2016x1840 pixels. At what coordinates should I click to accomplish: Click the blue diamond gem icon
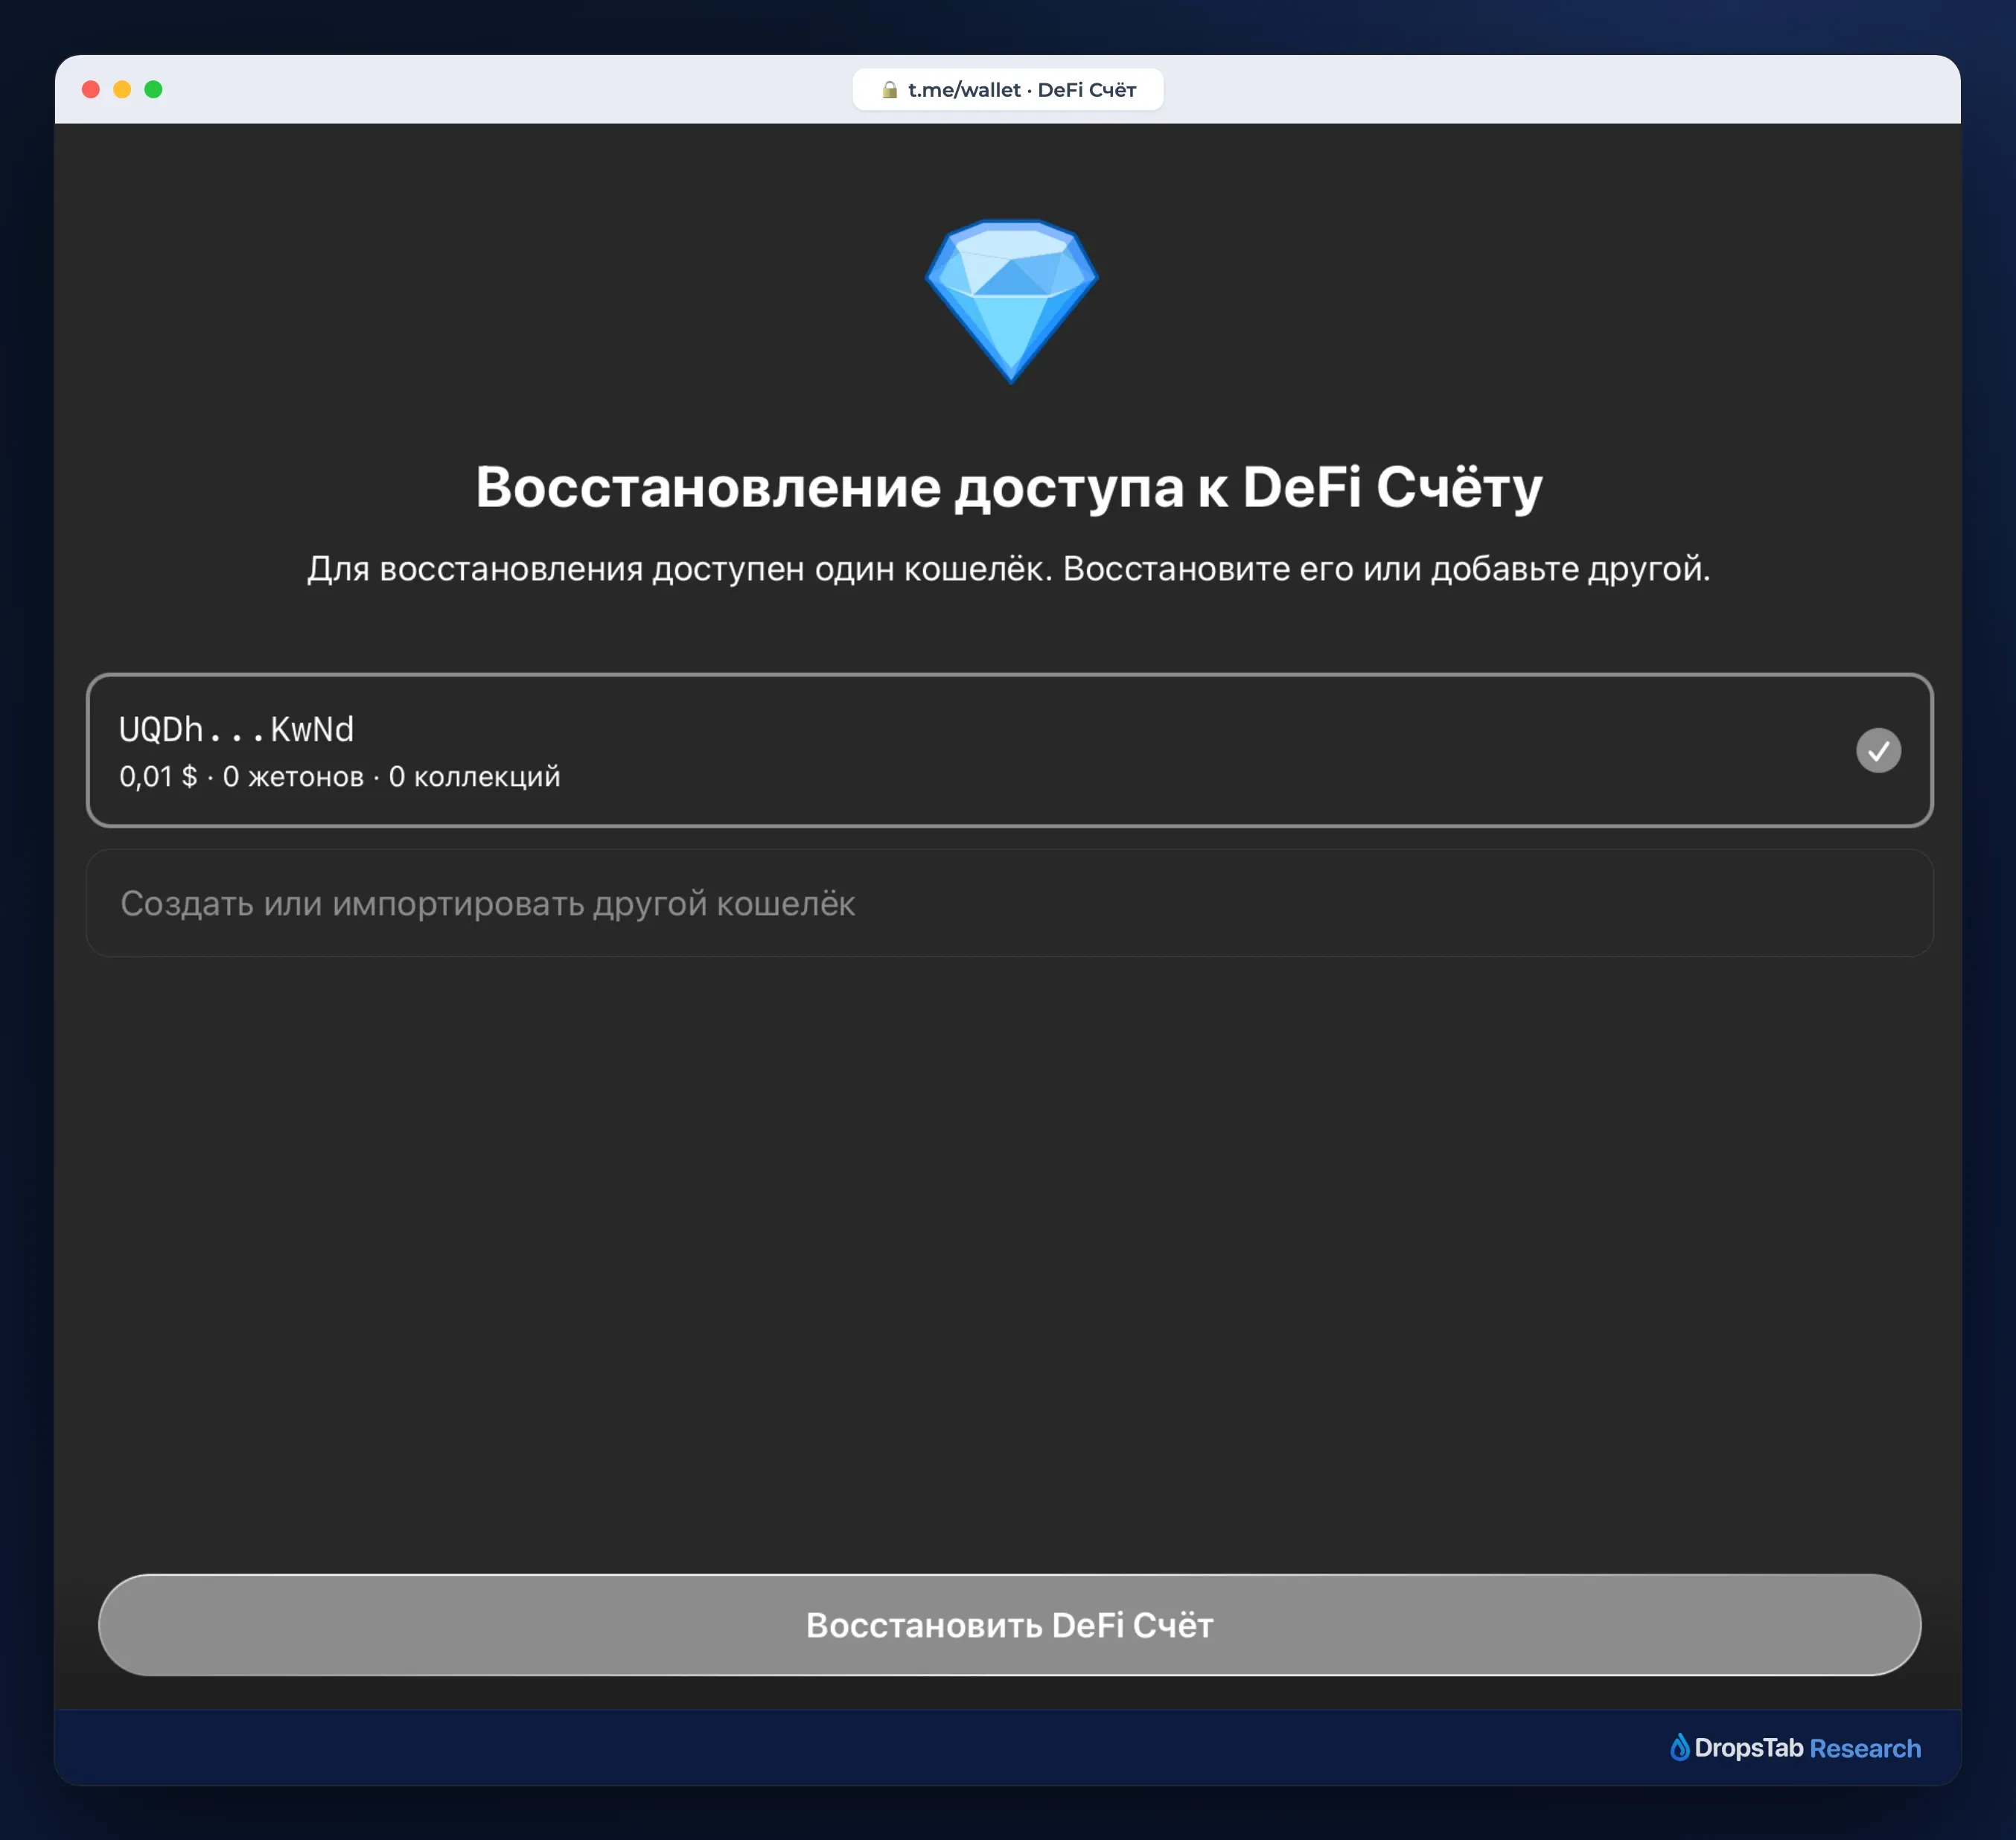point(1011,301)
